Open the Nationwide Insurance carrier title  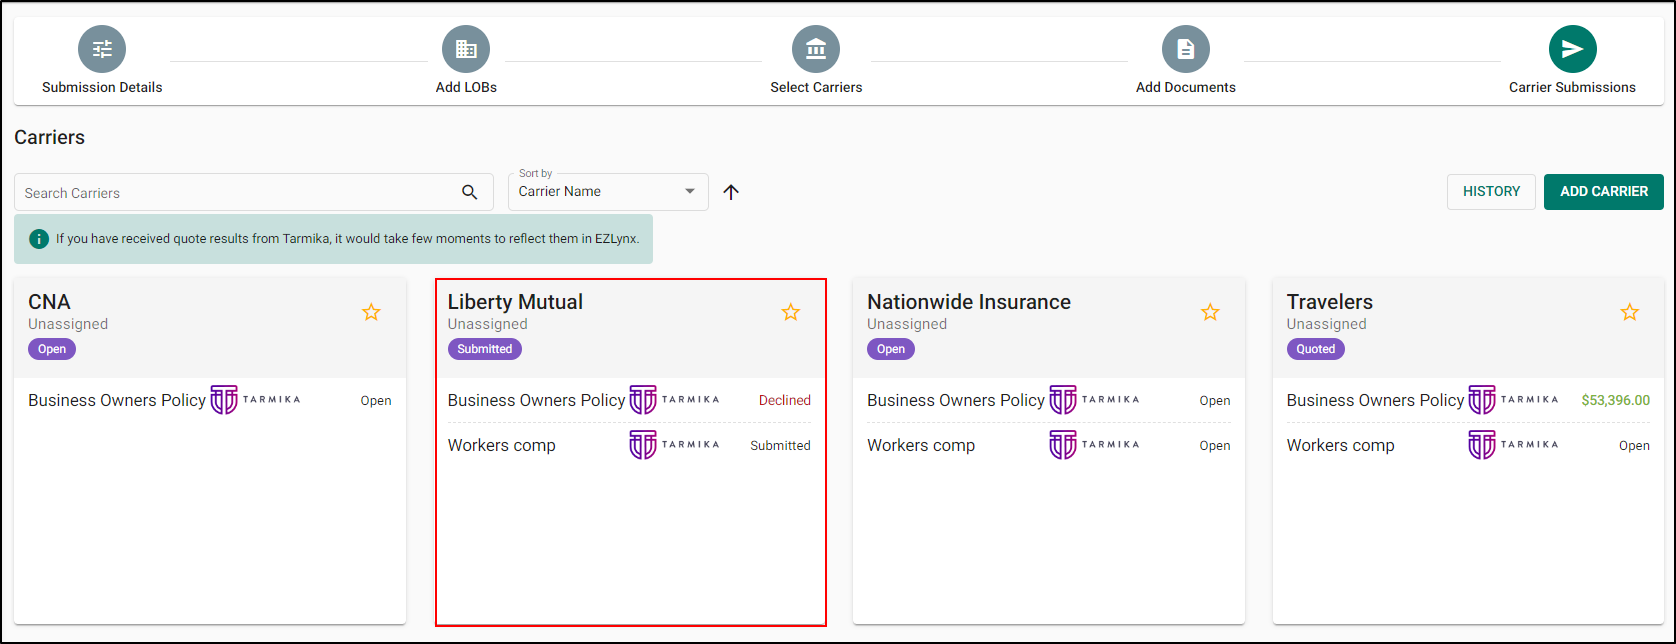(969, 302)
